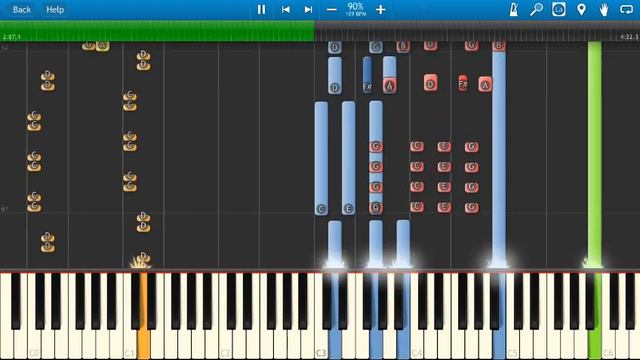Click the 90% speed readout
The width and height of the screenshot is (640, 360).
pos(356,7)
